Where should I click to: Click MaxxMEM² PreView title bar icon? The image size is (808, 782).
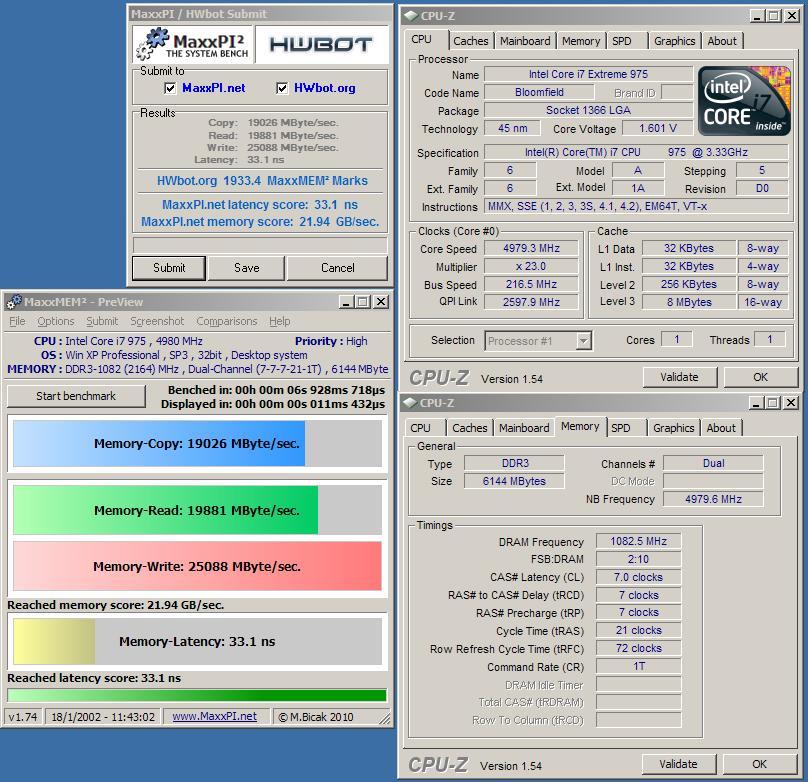(14, 301)
